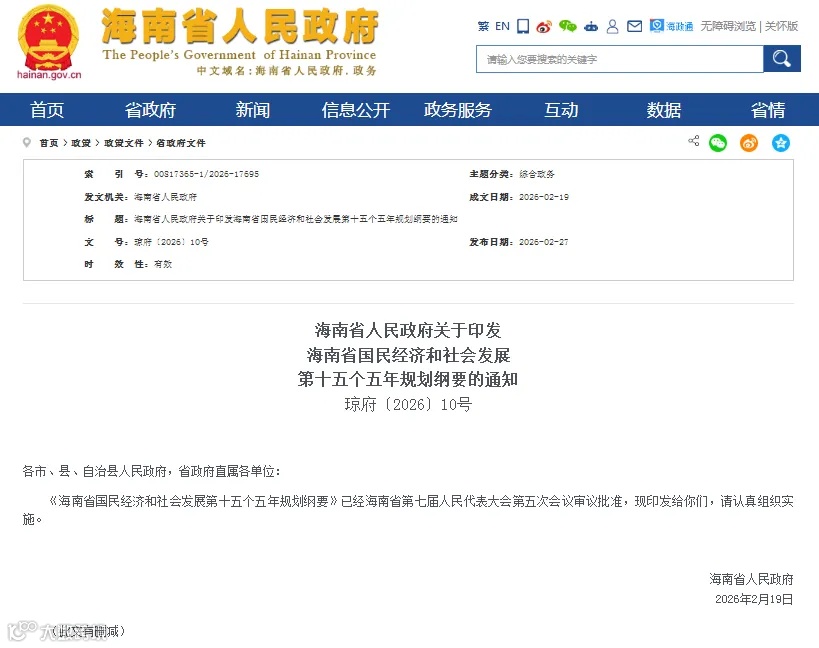The width and height of the screenshot is (819, 648).
Task: Switch to traditional Chinese with 繁
Action: 484,26
